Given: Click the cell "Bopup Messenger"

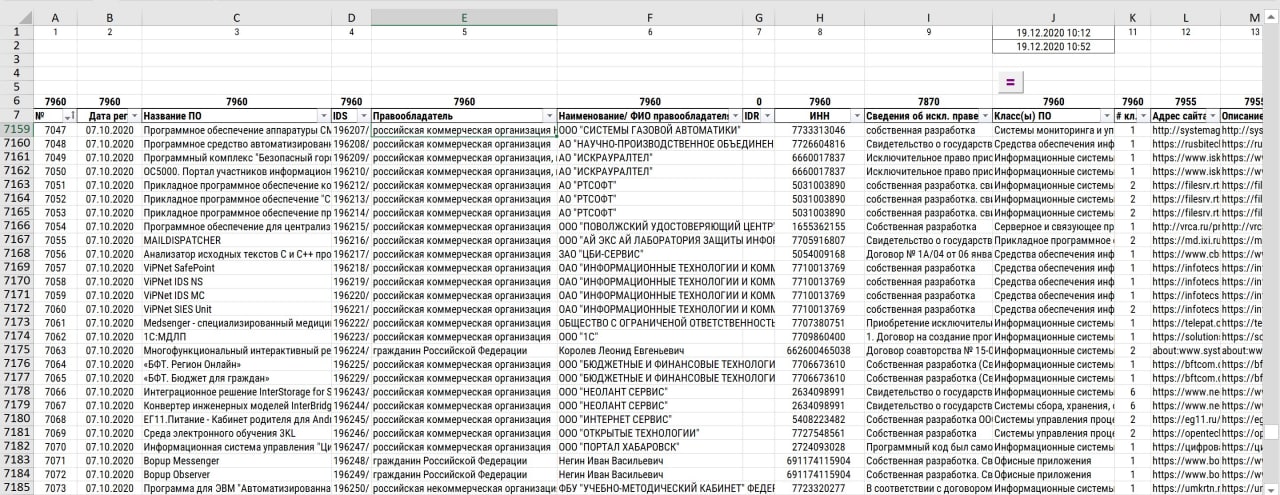Looking at the screenshot, I should (236, 460).
